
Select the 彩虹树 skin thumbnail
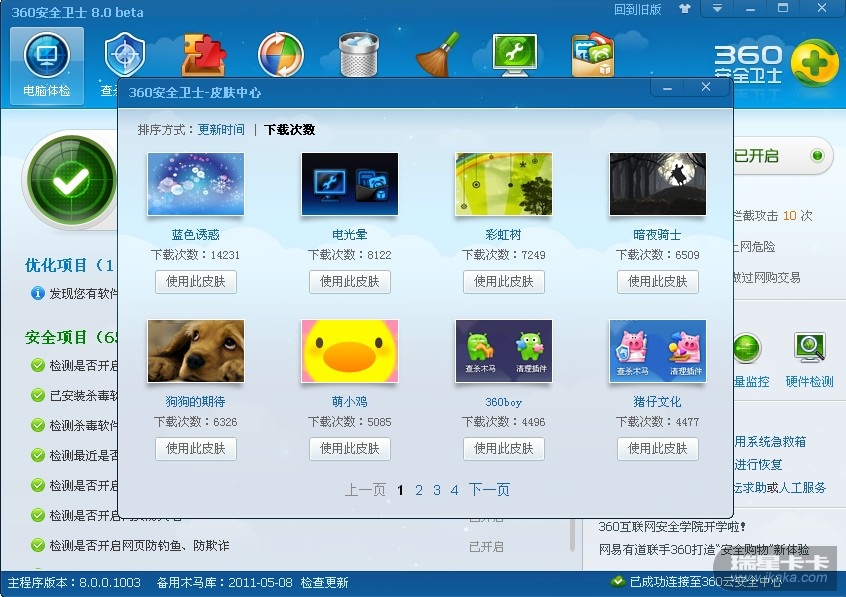[x=503, y=184]
